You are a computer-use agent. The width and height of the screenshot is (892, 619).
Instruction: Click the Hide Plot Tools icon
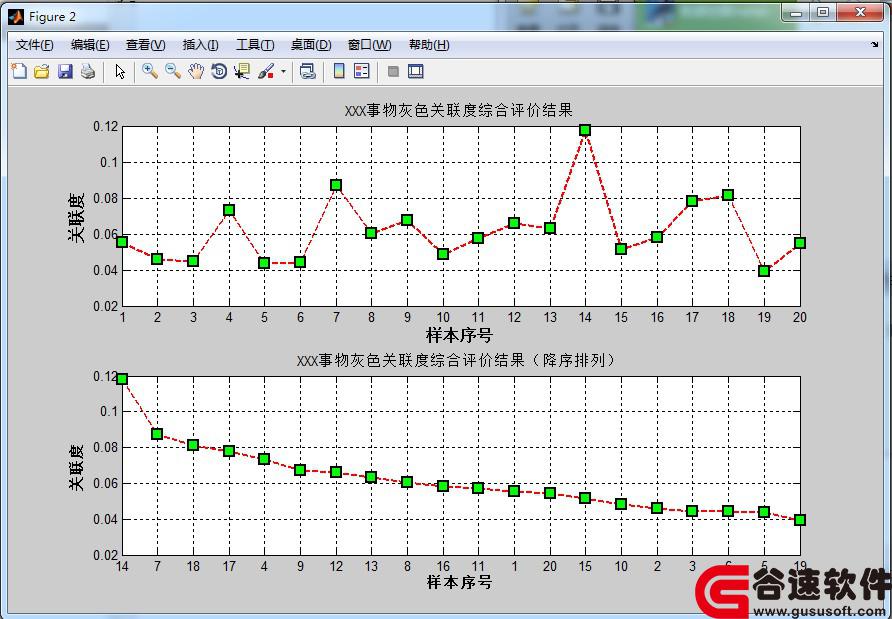click(393, 71)
